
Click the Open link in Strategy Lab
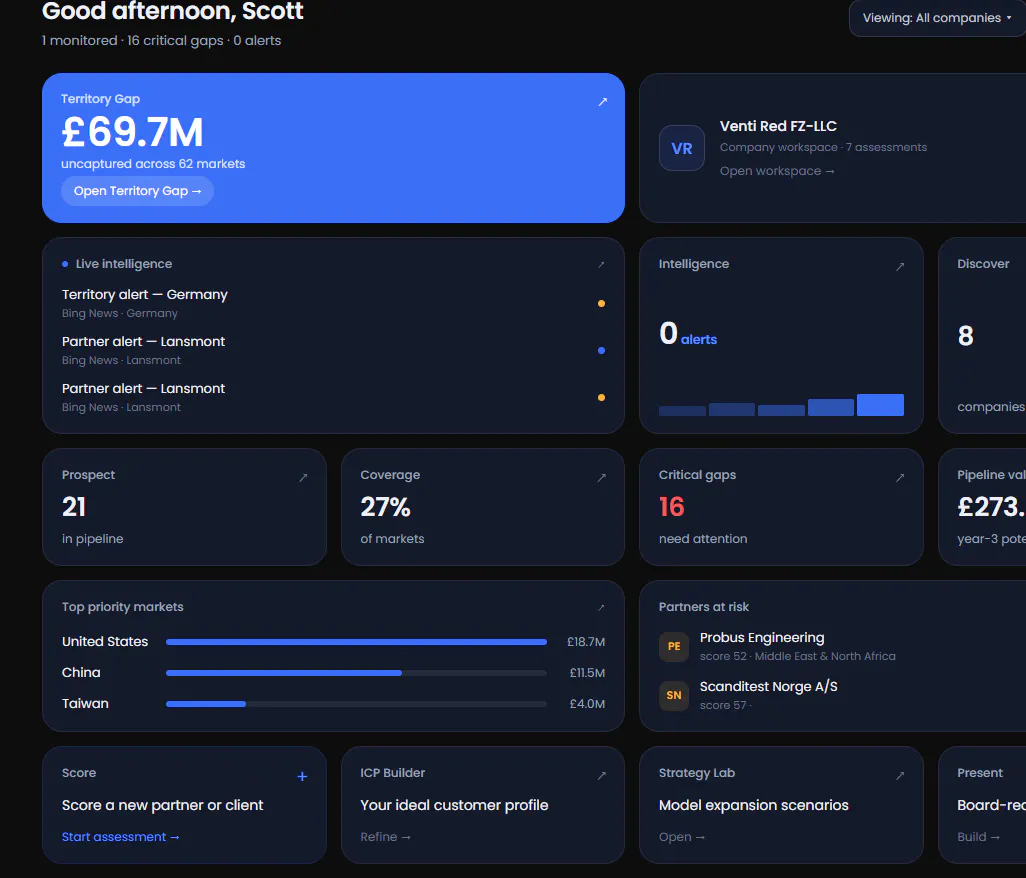682,837
